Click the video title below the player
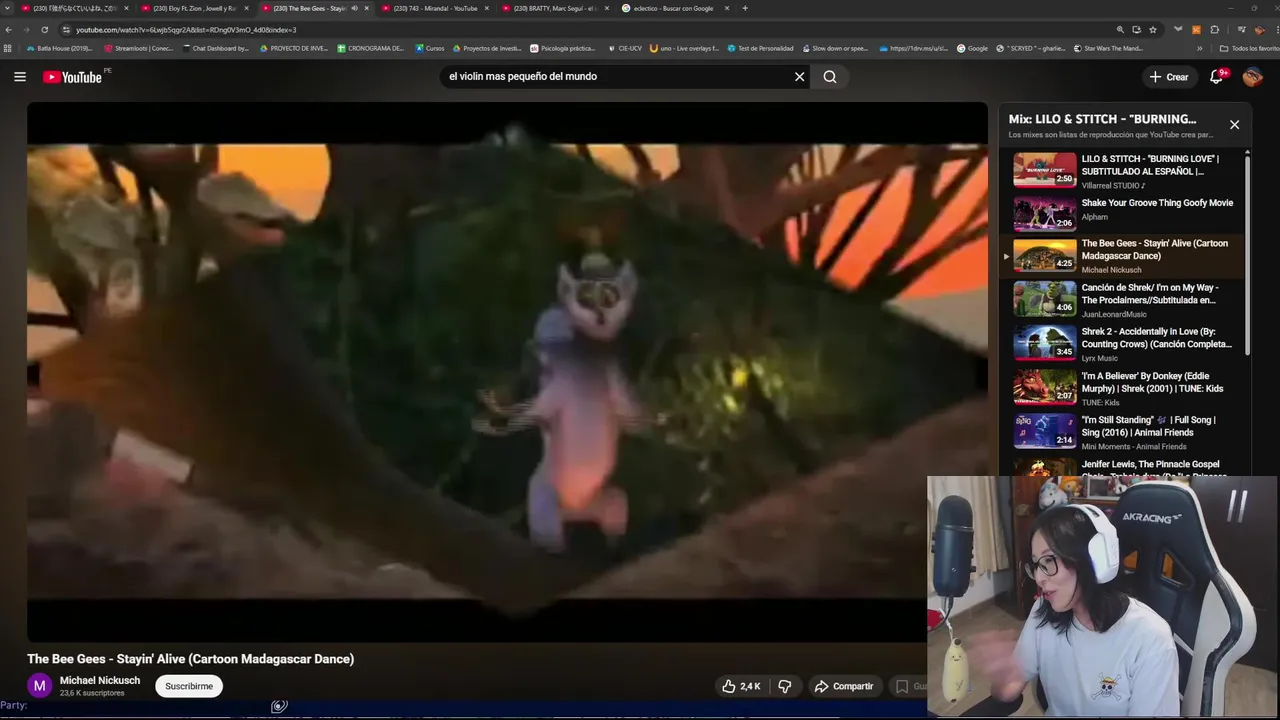The image size is (1280, 720). [191, 659]
